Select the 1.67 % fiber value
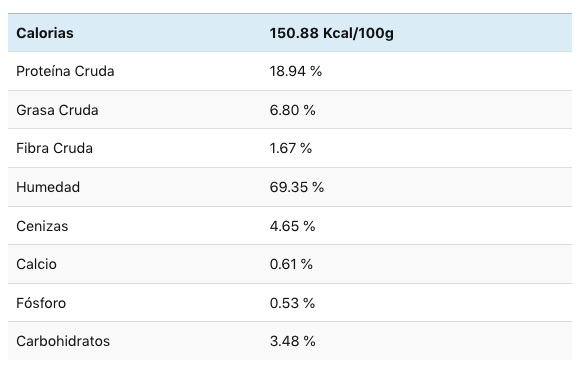The height and width of the screenshot is (366, 580). coord(291,148)
